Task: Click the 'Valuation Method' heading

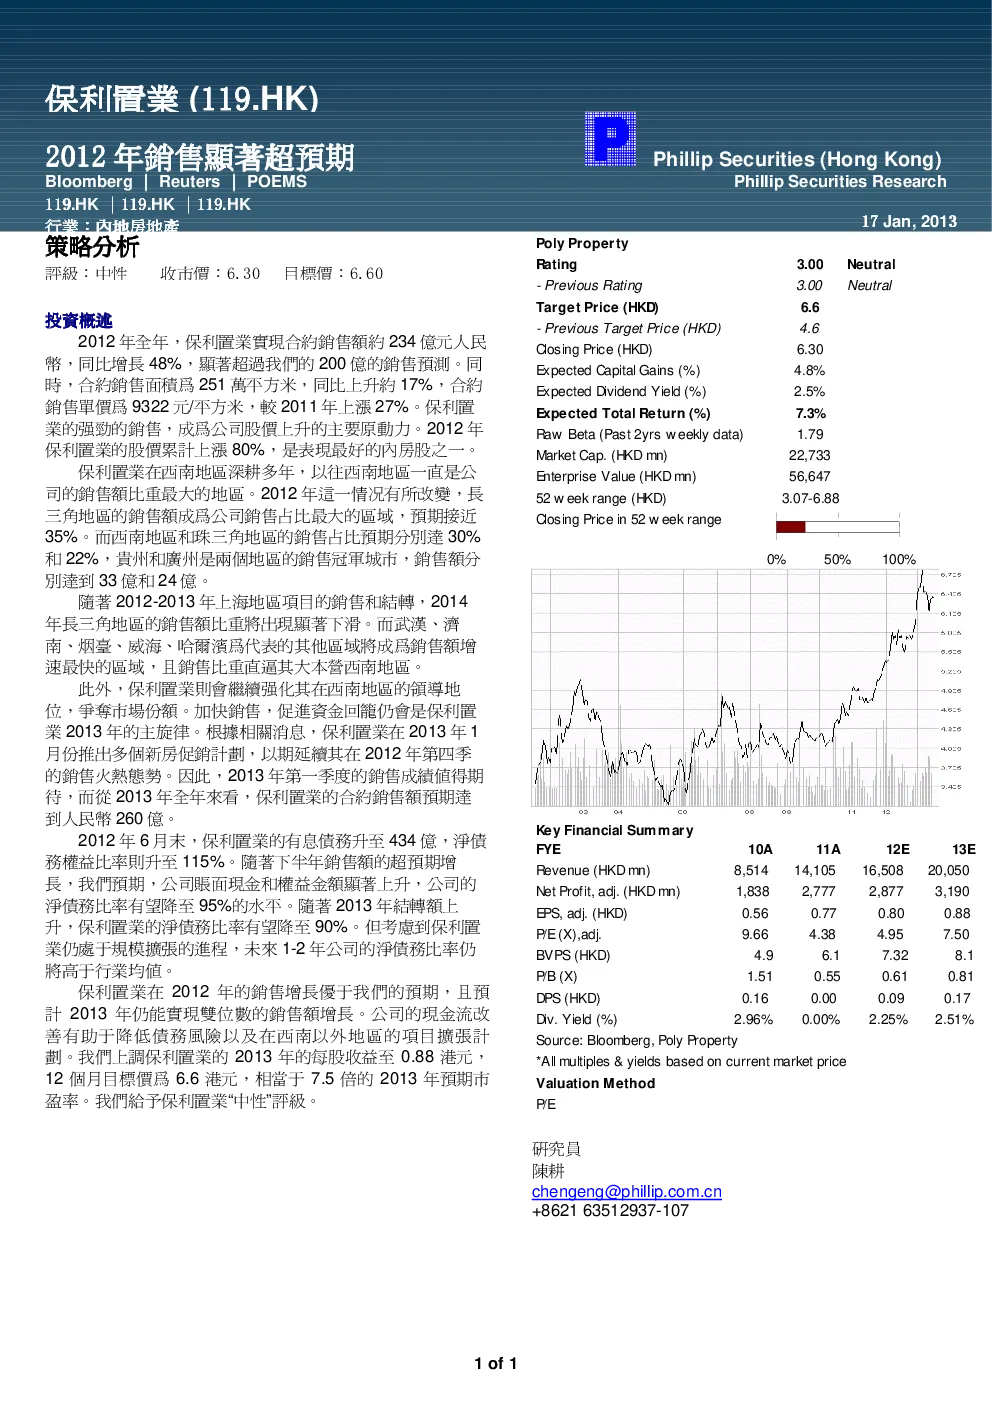Action: (596, 1083)
